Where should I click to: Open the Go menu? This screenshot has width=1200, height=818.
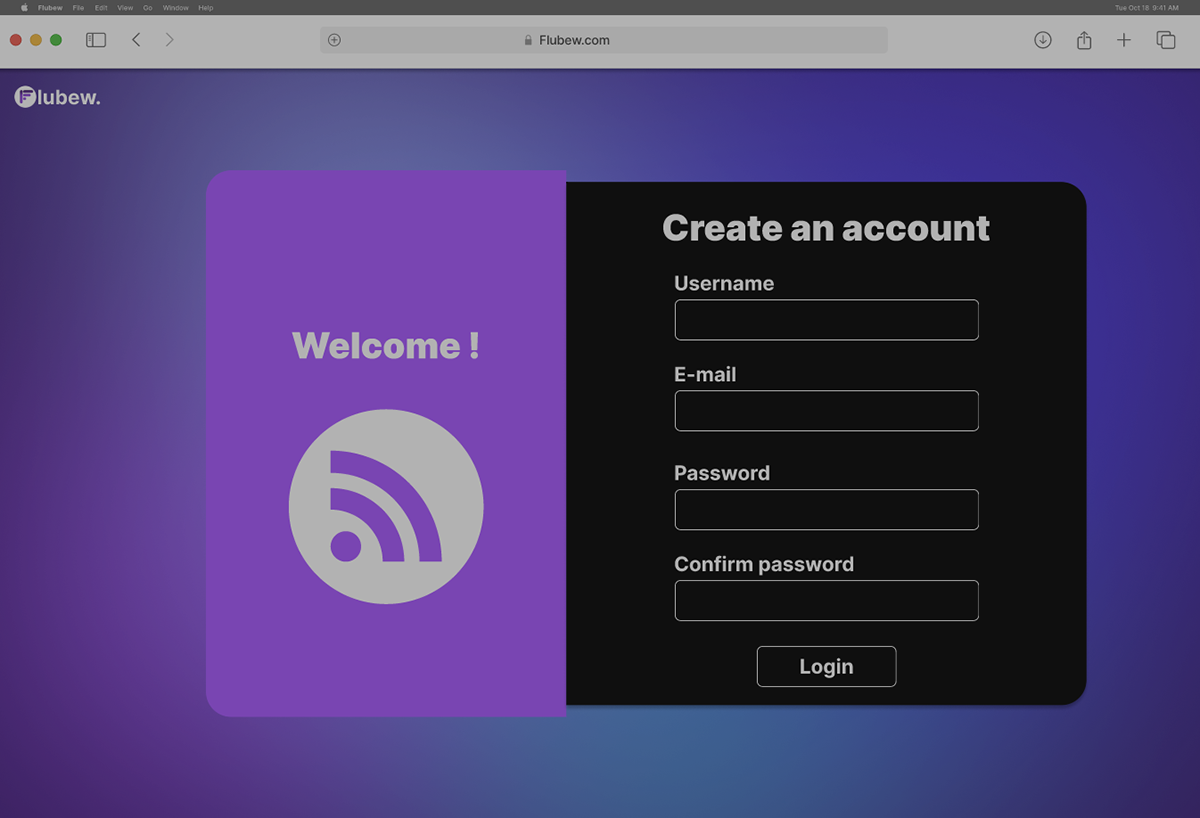[147, 7]
